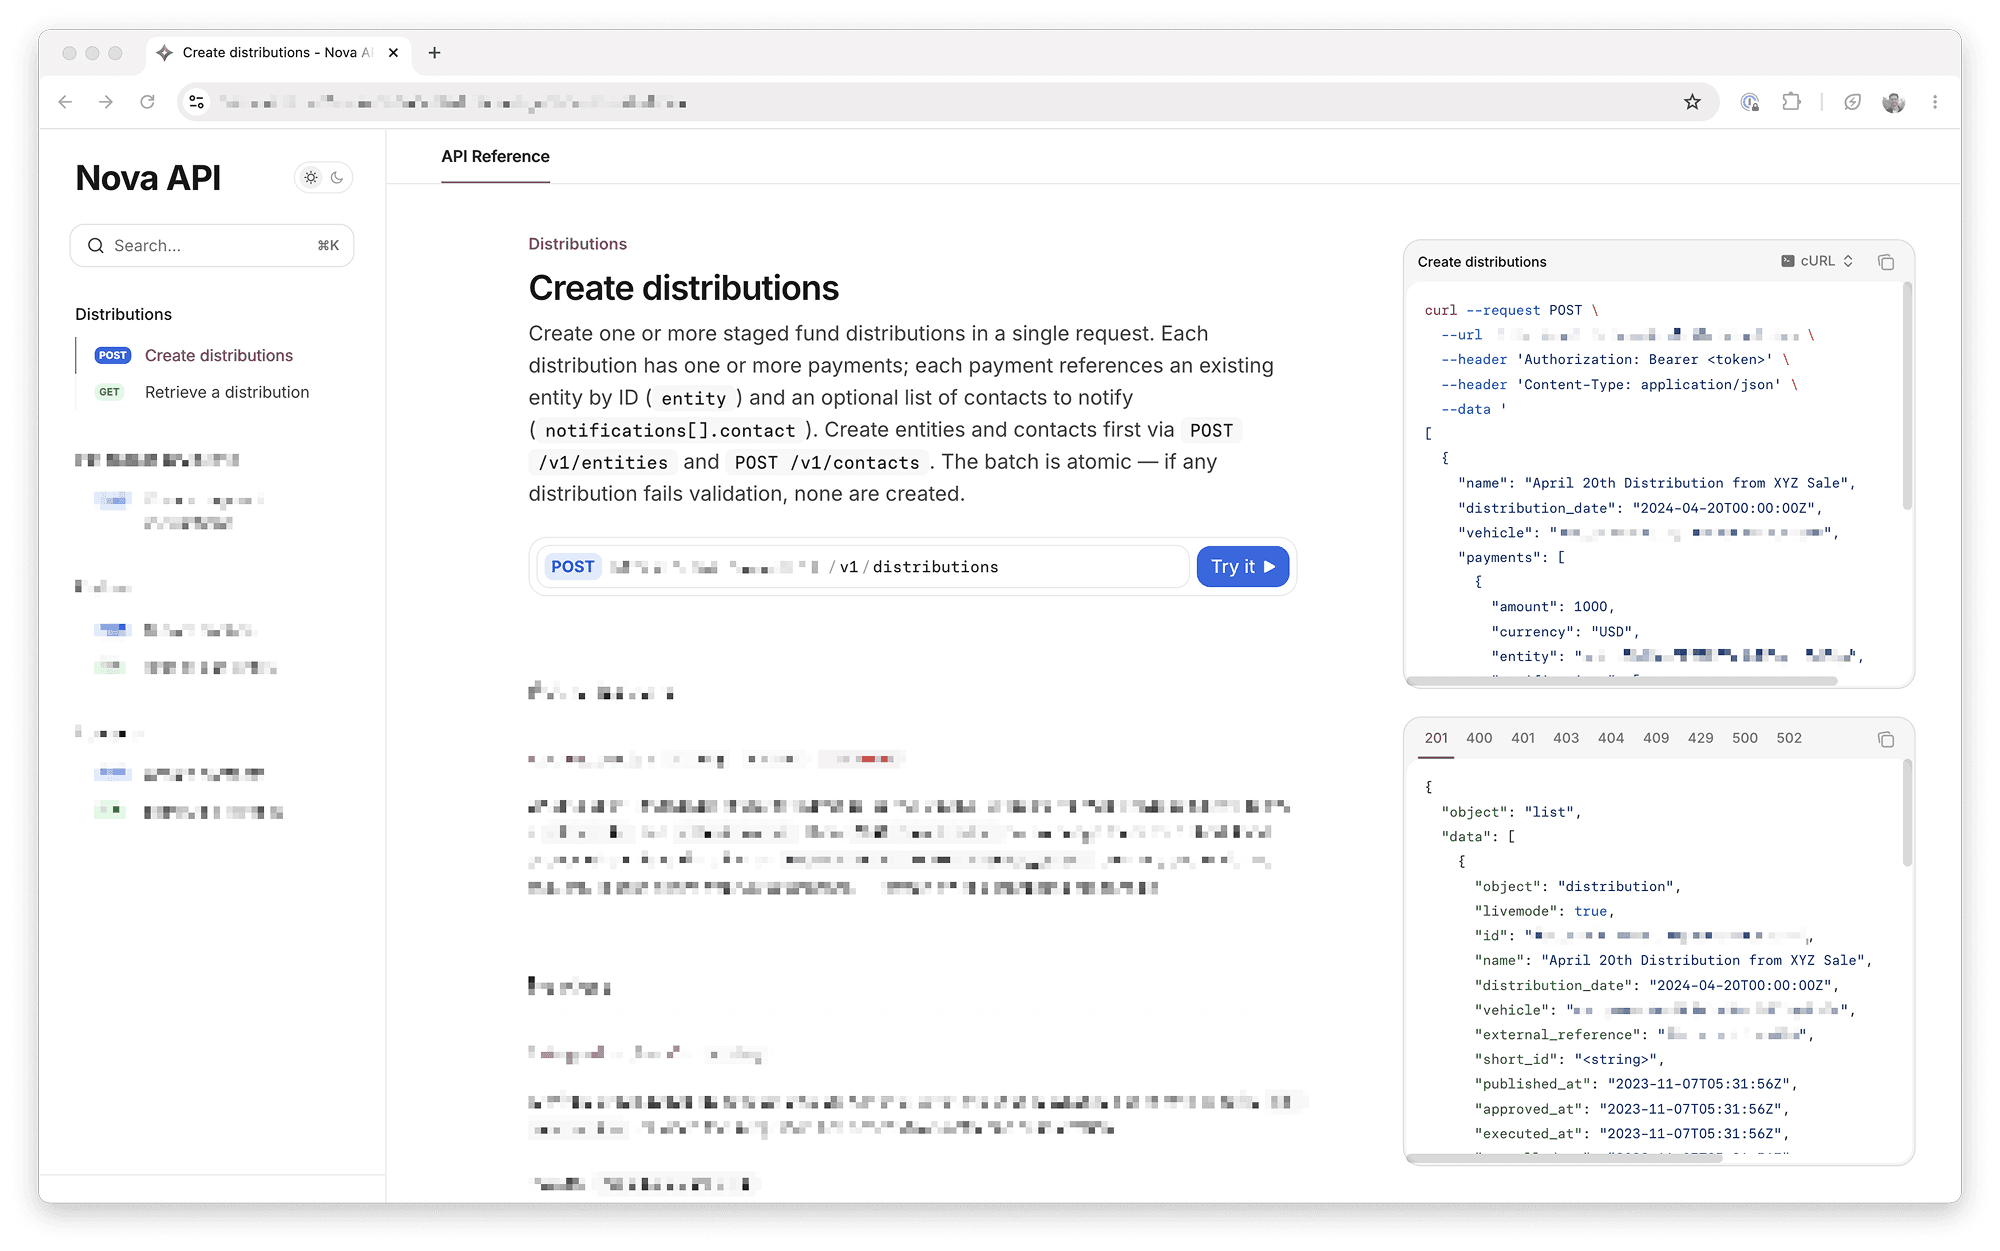Click the Nova API logo title
The image size is (2000, 1251).
148,178
